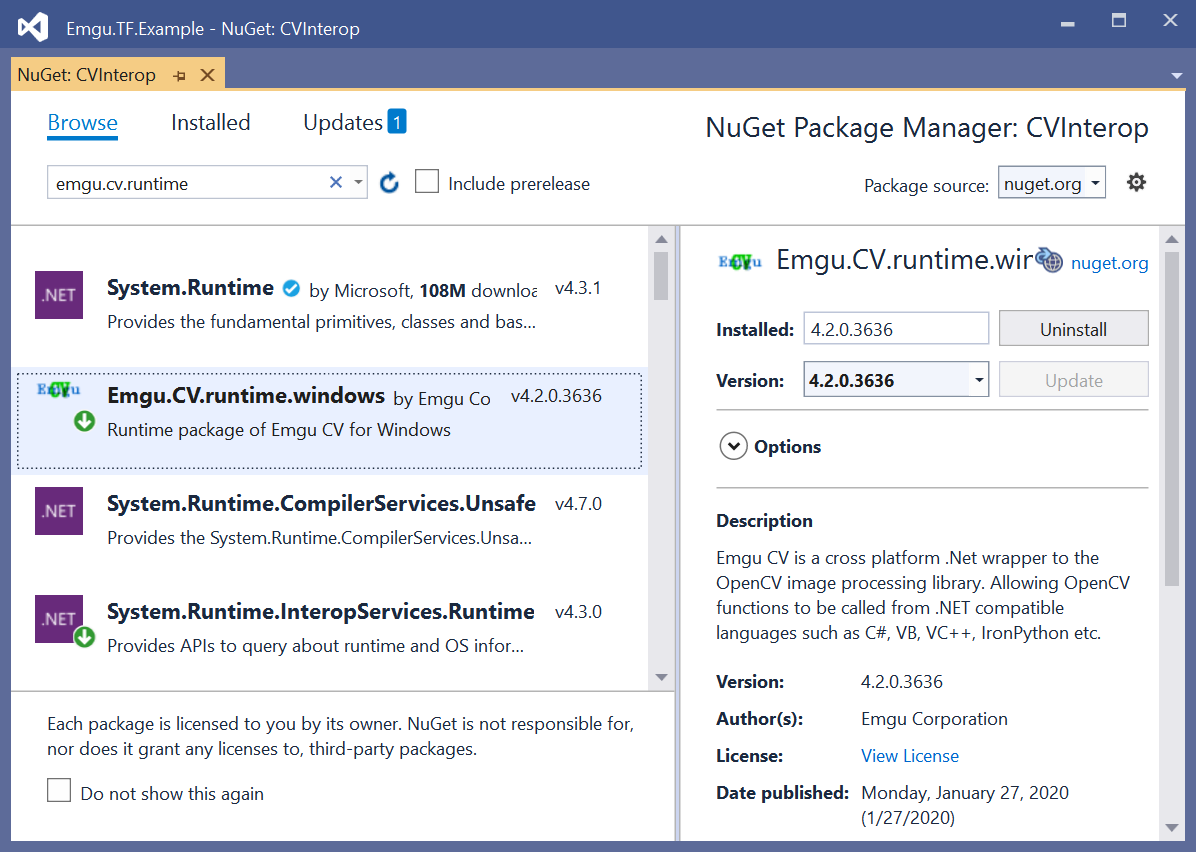Image resolution: width=1196 pixels, height=852 pixels.
Task: Click the verified badge next to System.Runtime
Action: pos(291,288)
